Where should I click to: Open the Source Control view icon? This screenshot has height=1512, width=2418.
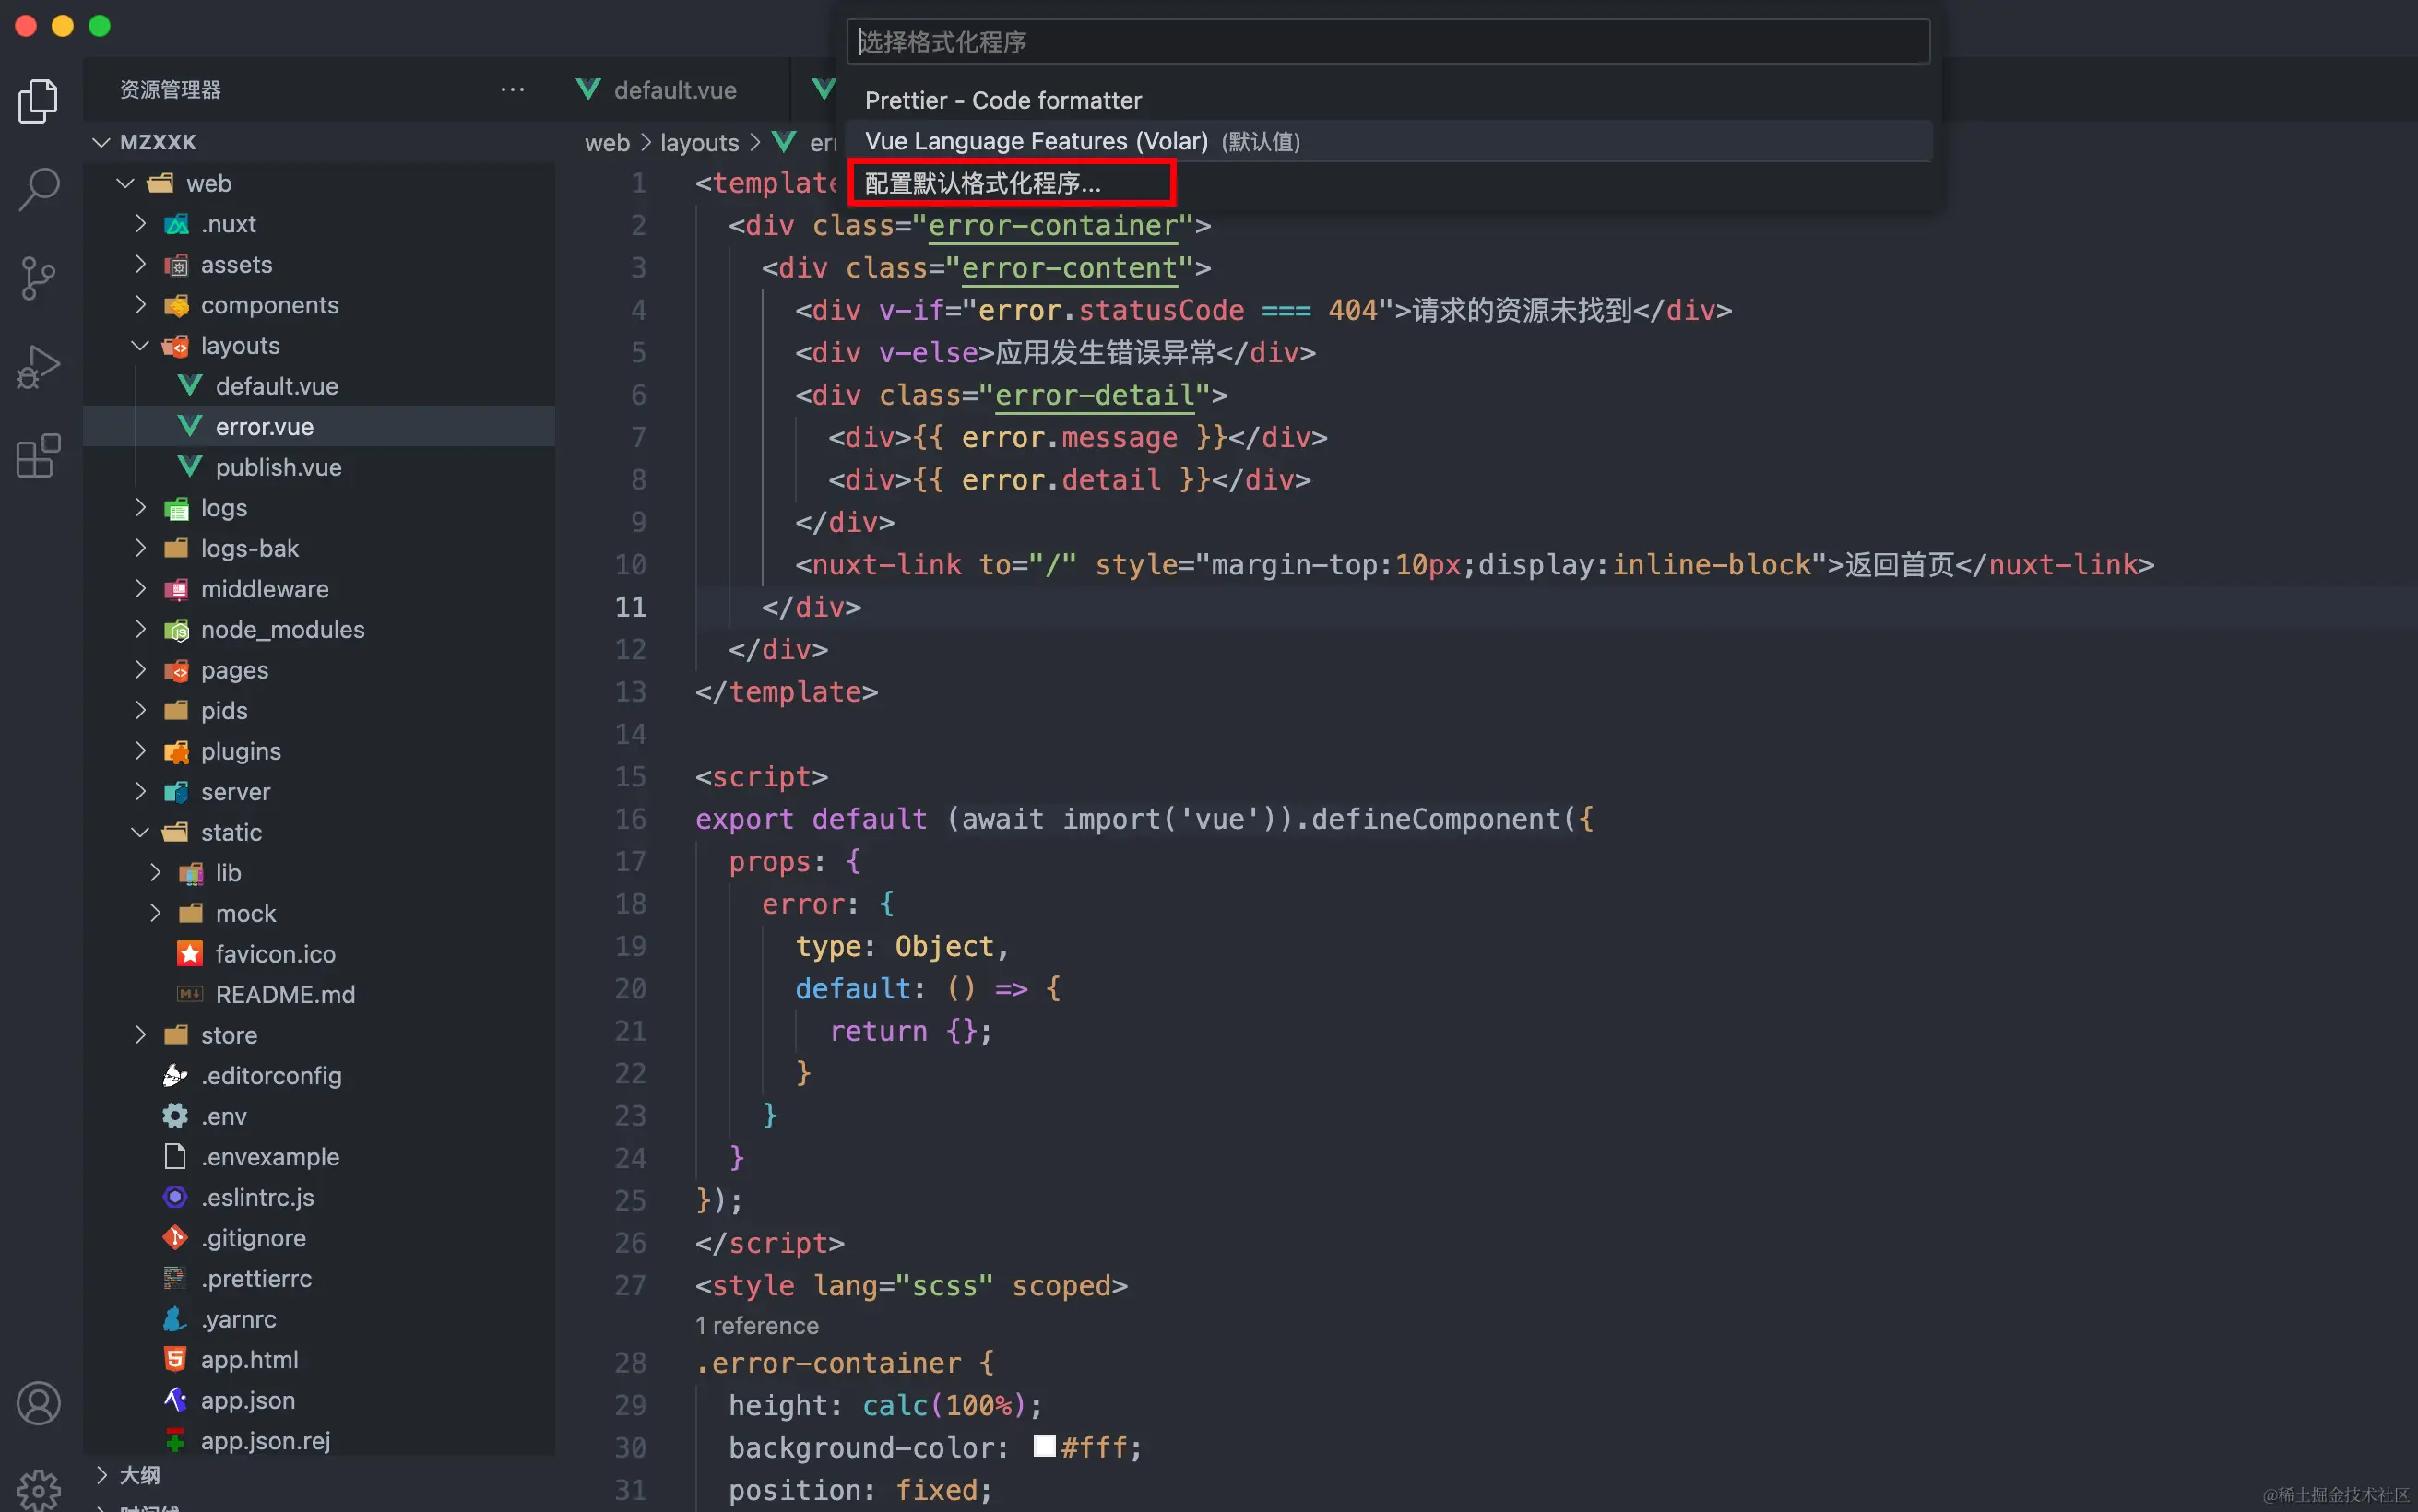coord(38,277)
